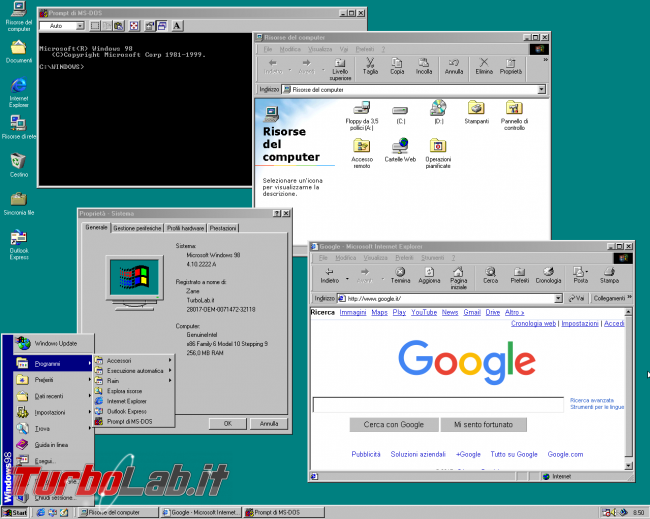Open Cronologia in Internet Explorer toolbar
The height and width of the screenshot is (519, 650).
click(548, 275)
